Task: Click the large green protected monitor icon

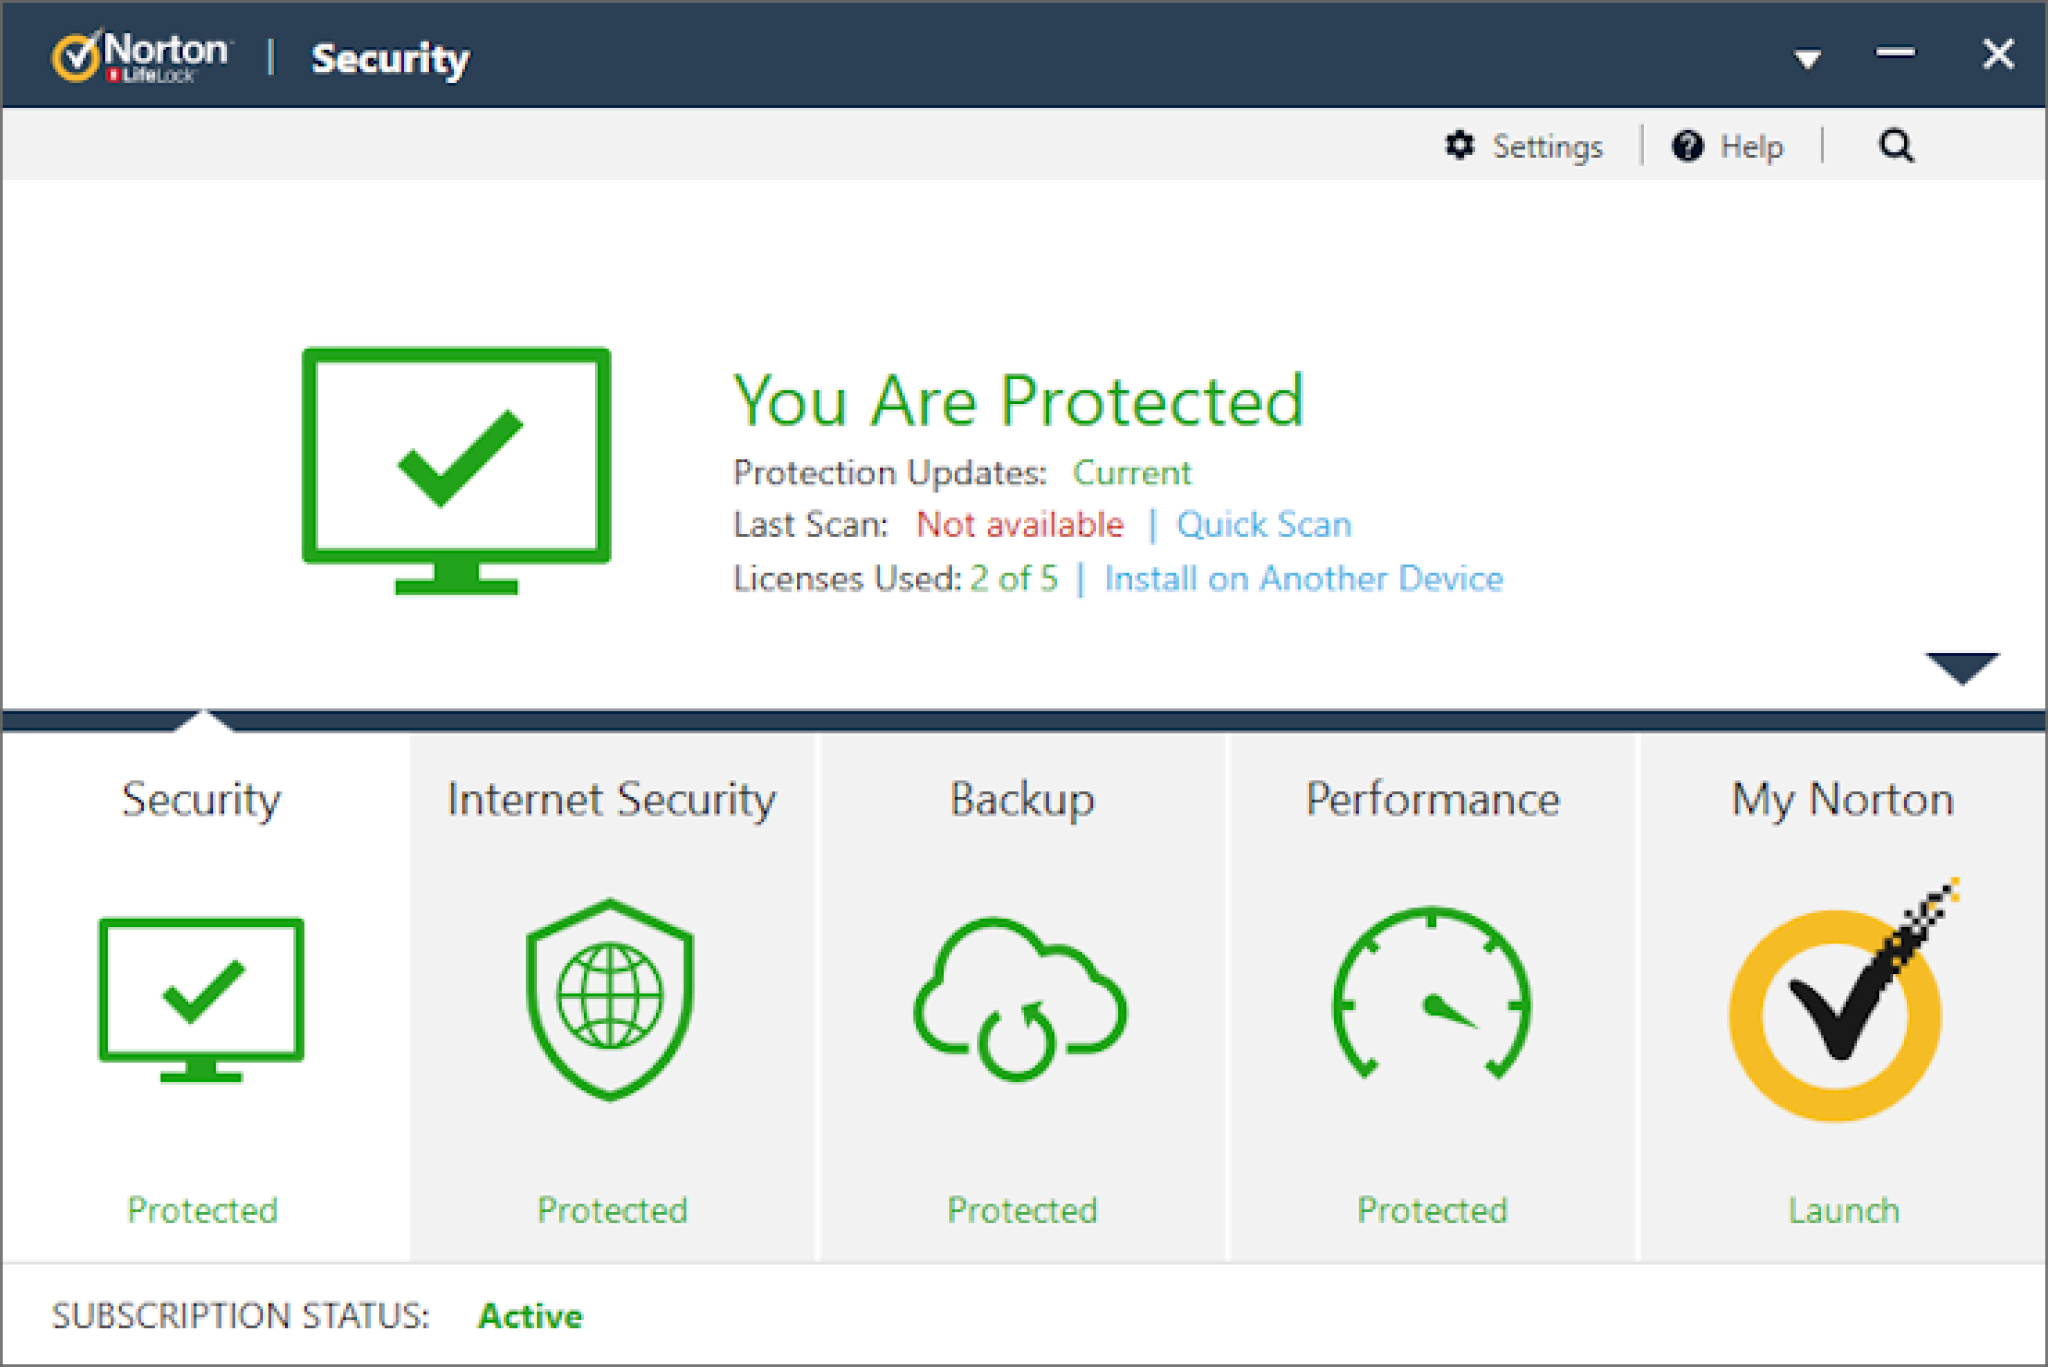Action: 457,470
